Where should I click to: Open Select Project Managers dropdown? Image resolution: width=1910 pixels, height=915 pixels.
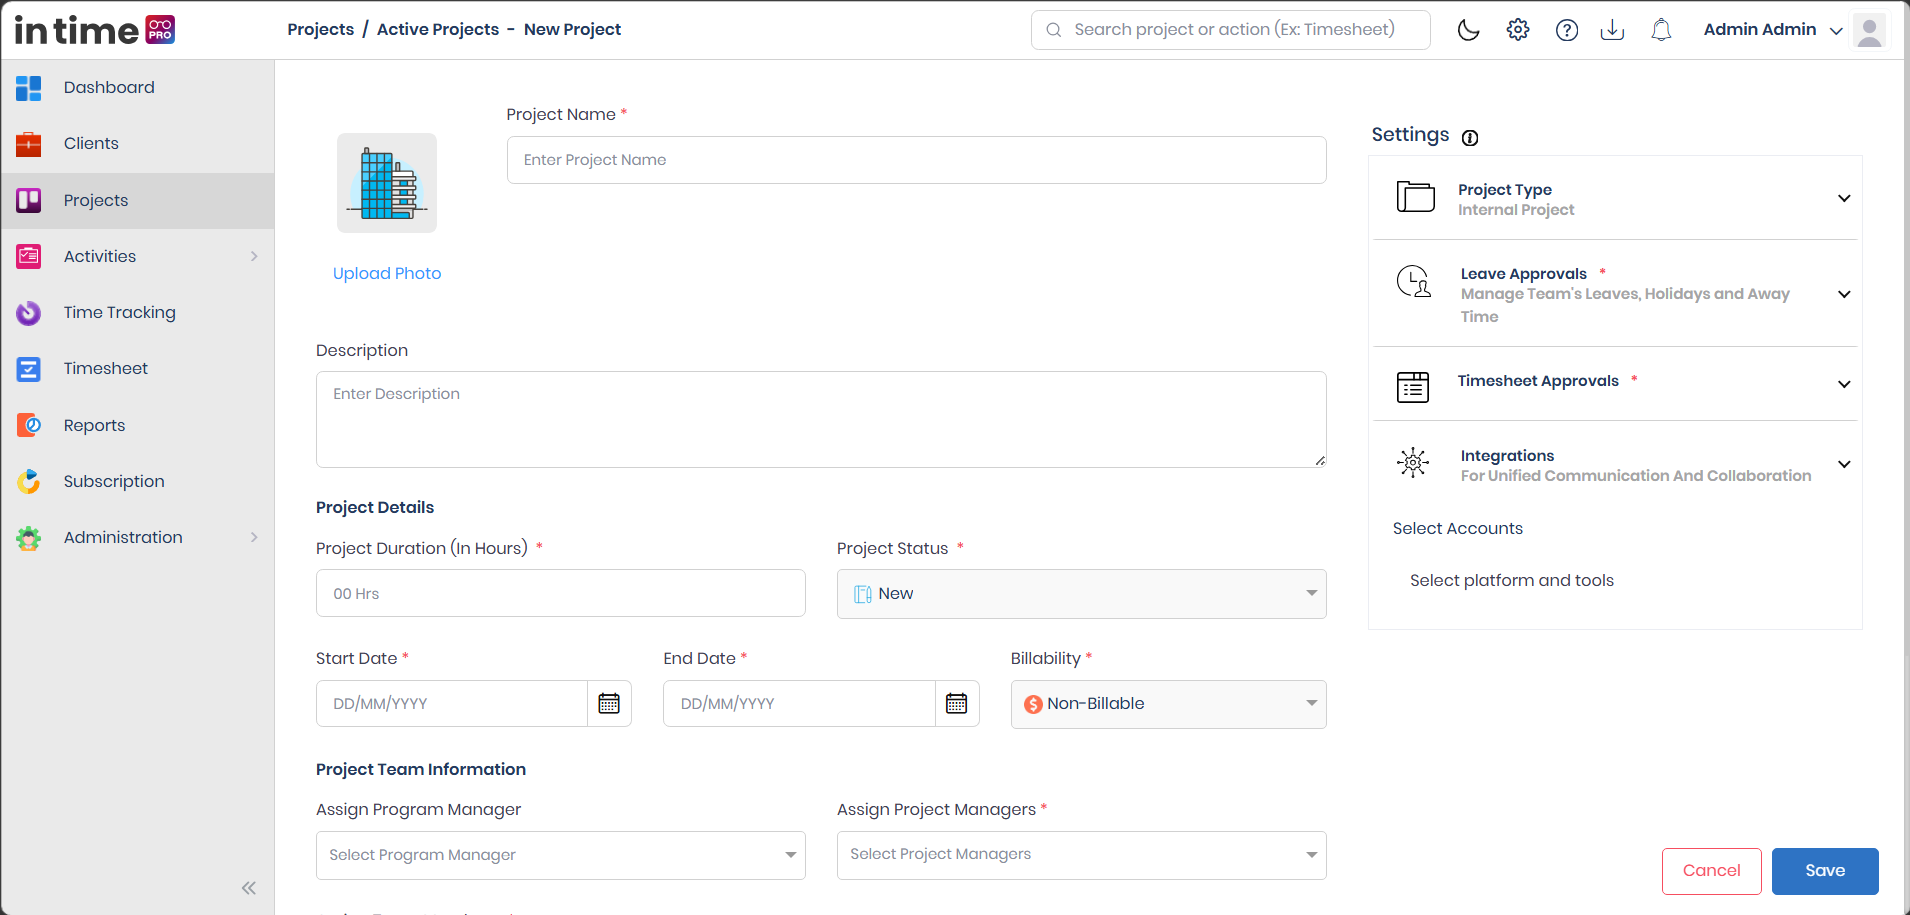pyautogui.click(x=1082, y=855)
